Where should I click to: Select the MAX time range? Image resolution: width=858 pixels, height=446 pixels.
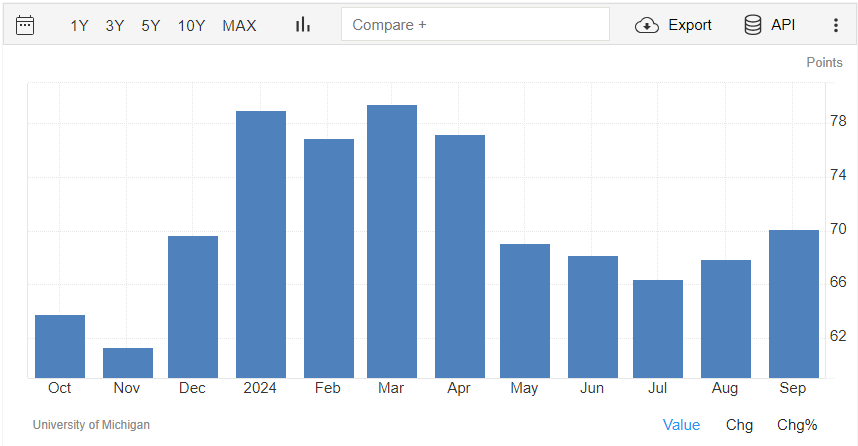[239, 26]
